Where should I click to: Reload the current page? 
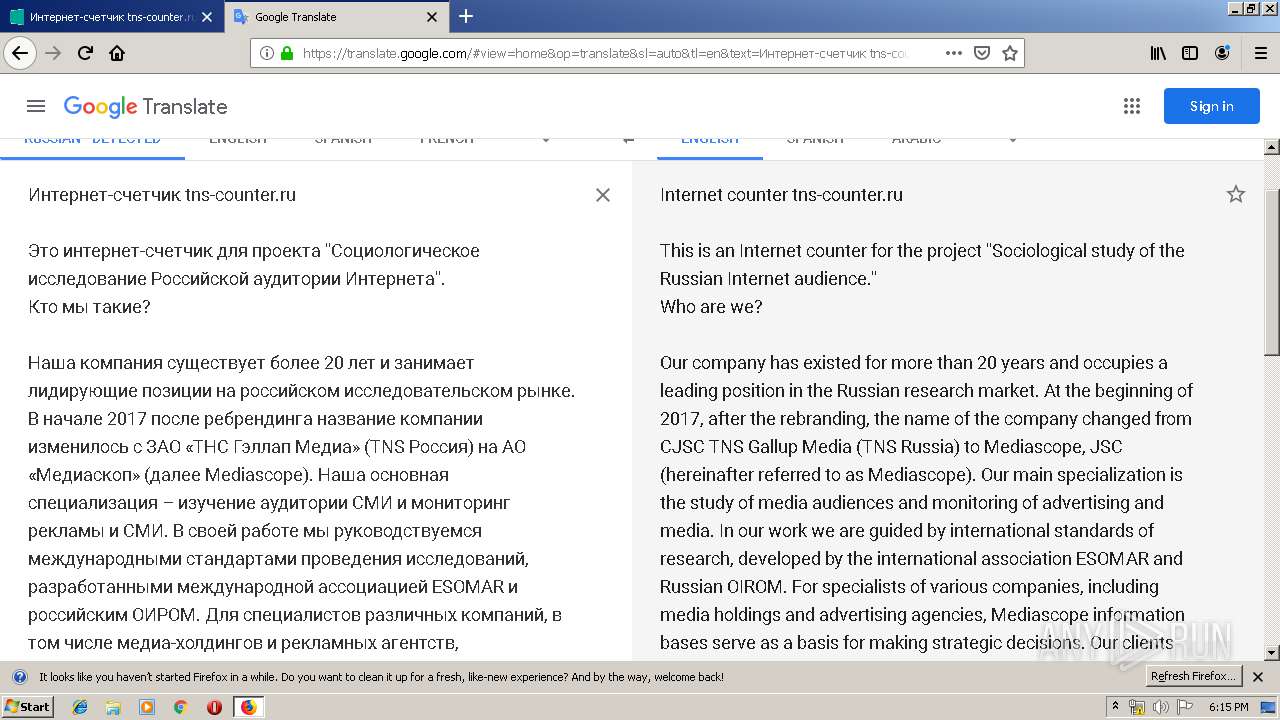click(x=85, y=53)
